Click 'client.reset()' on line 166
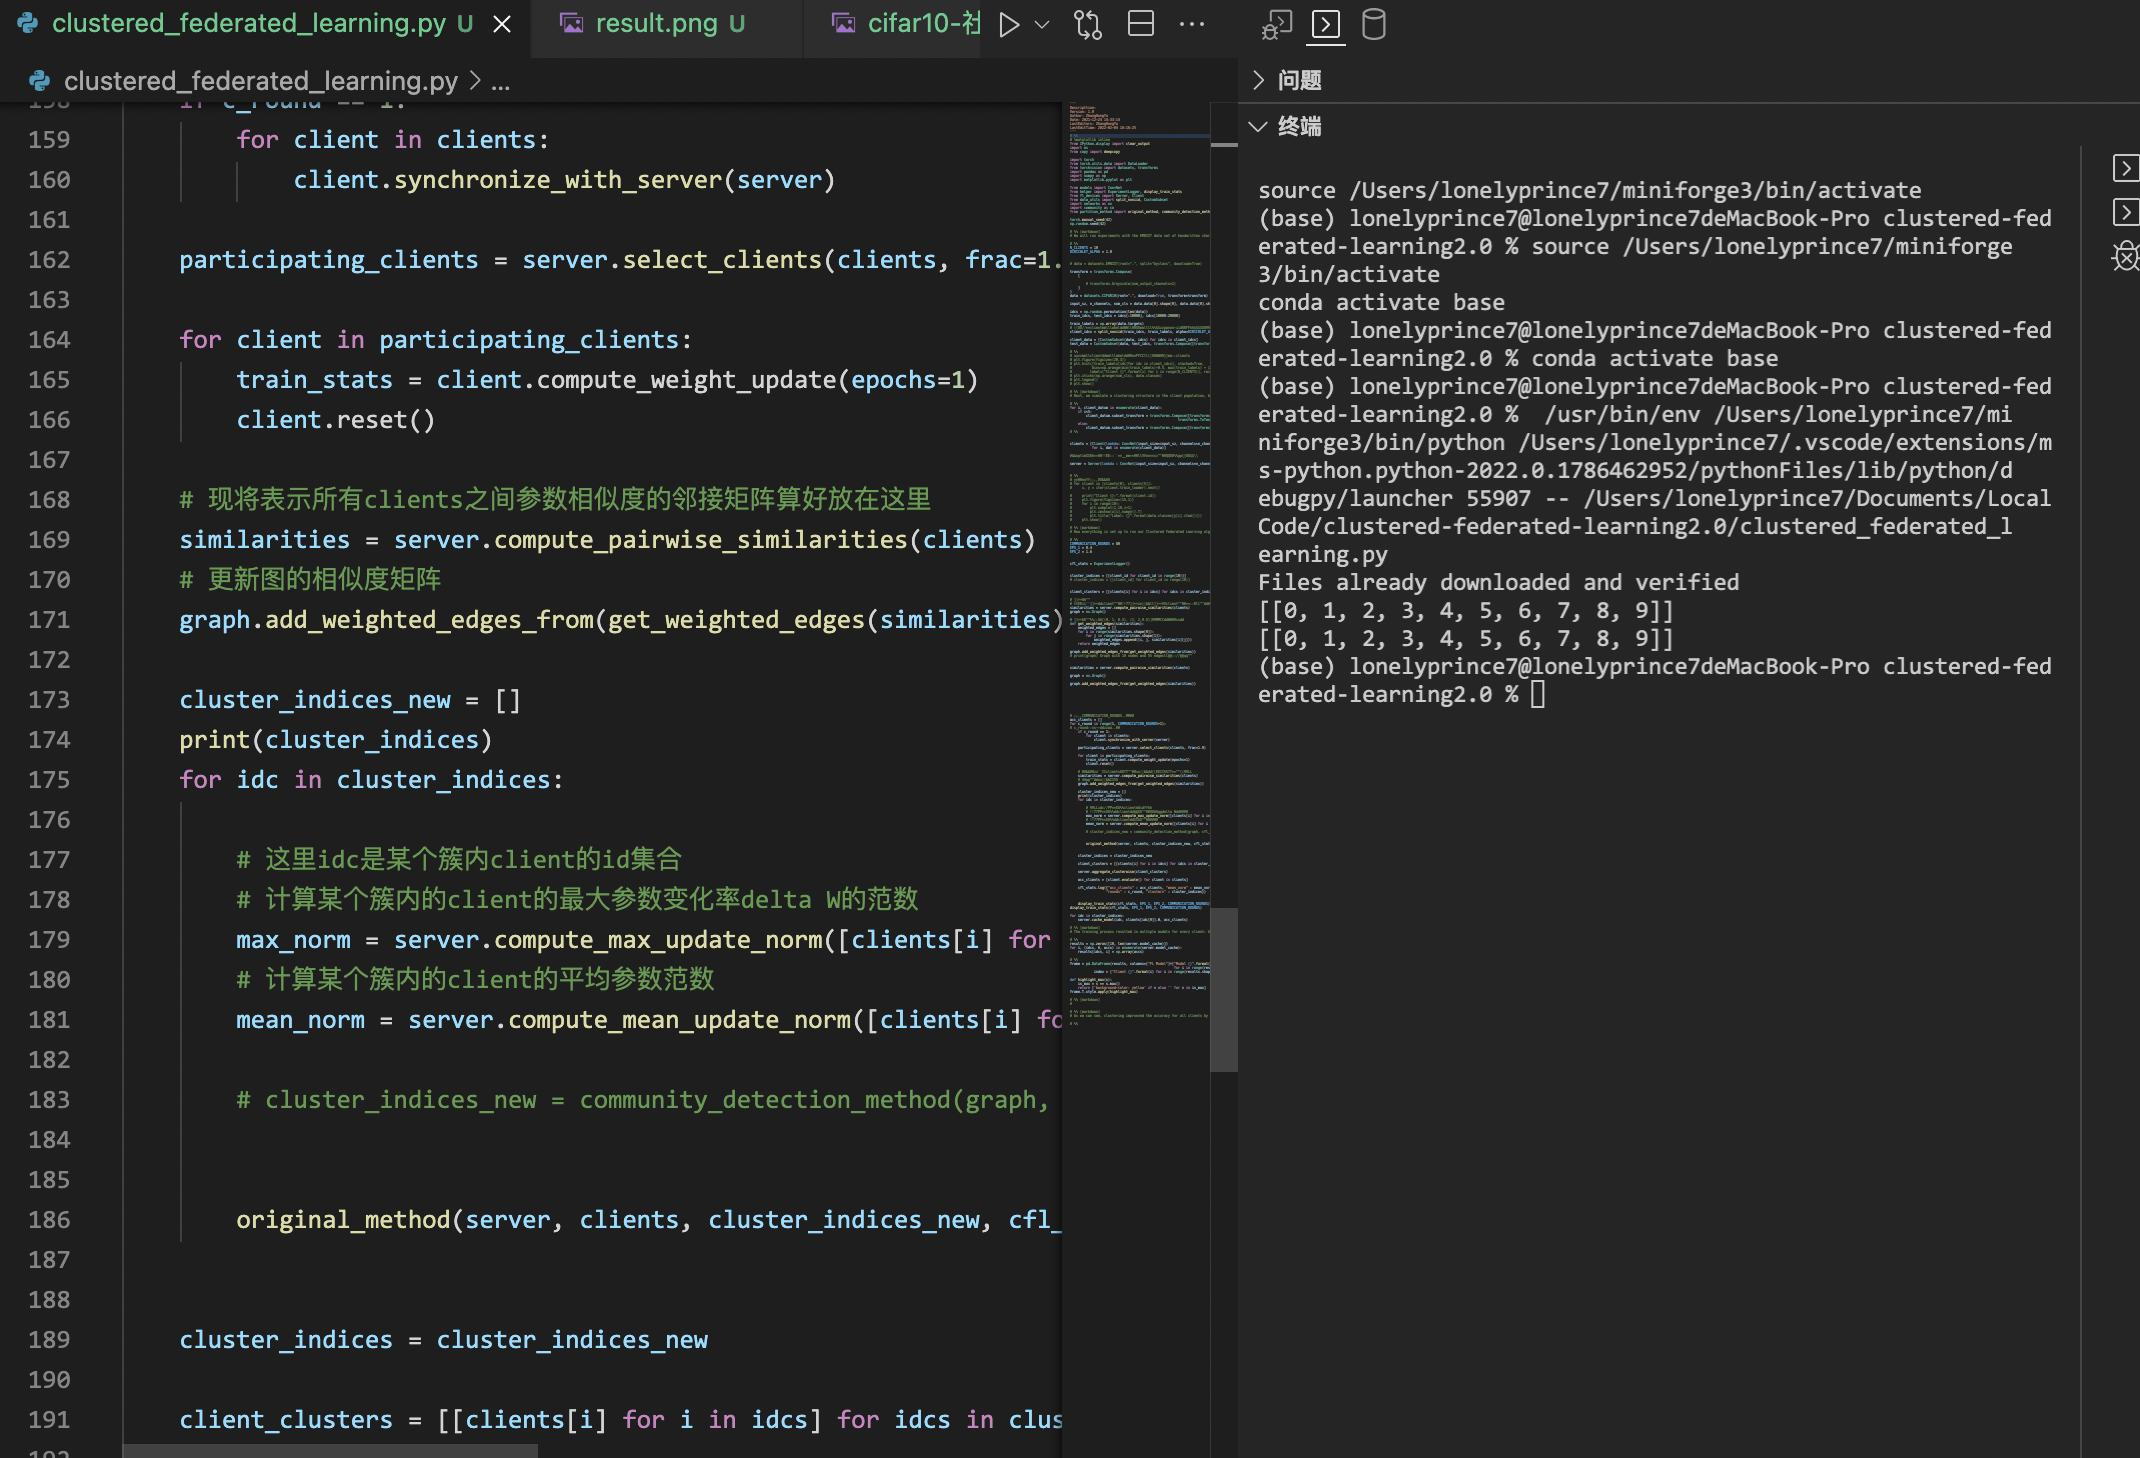Viewport: 2140px width, 1458px height. [x=336, y=420]
